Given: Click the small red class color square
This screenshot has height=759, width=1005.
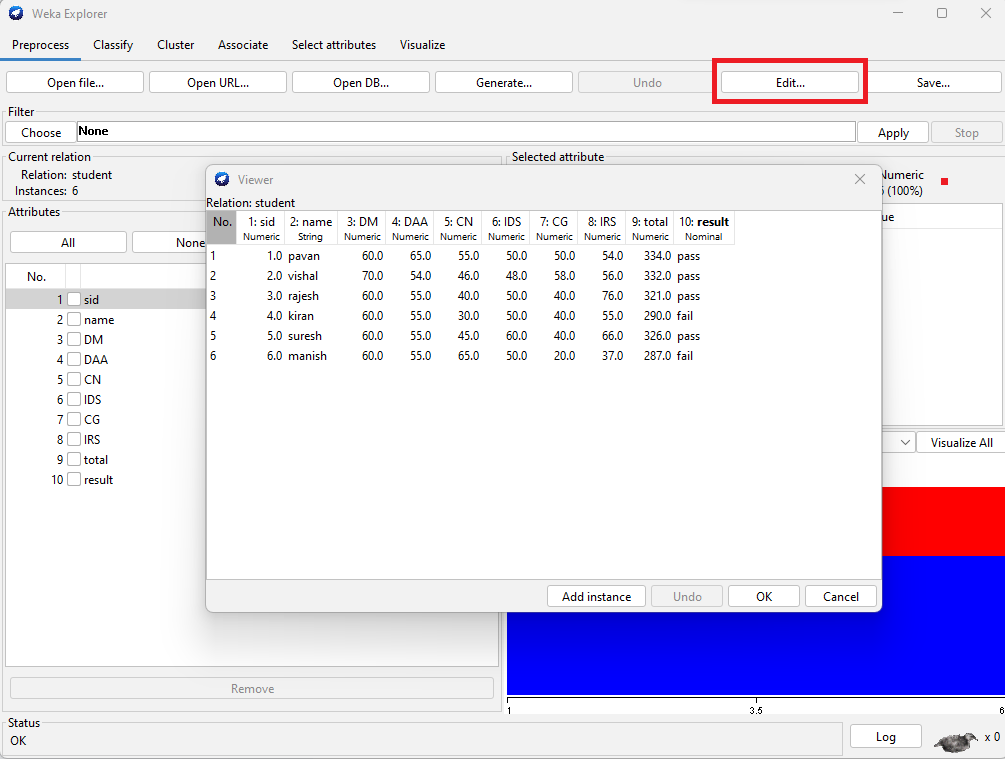Looking at the screenshot, I should click(x=944, y=182).
